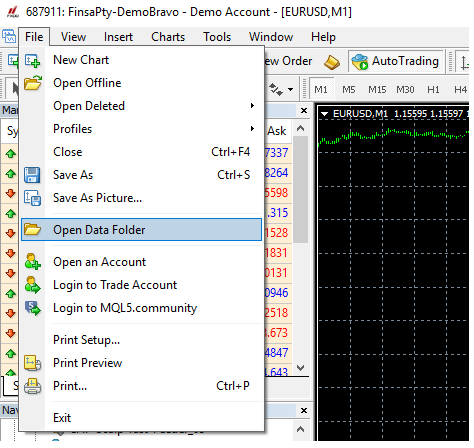Click the New Chart icon in File menu
This screenshot has width=474, height=448.
[33, 61]
